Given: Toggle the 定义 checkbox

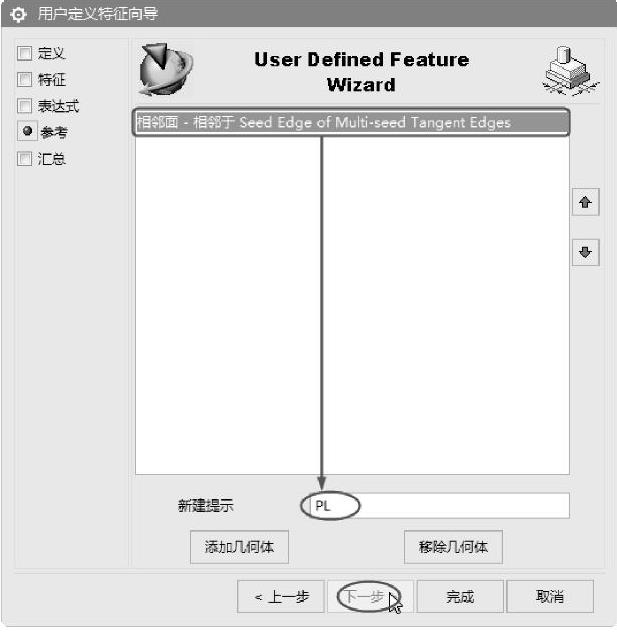Looking at the screenshot, I should tap(25, 53).
